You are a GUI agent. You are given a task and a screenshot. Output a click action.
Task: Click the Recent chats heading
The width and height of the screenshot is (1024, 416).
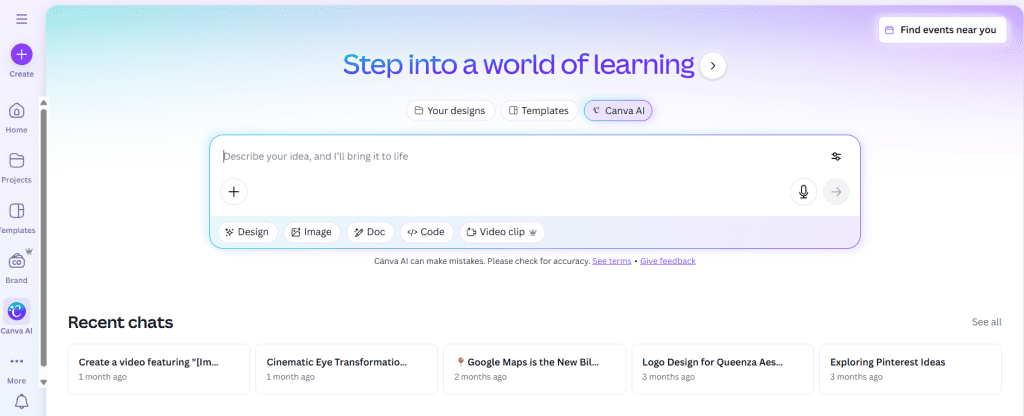[x=121, y=322]
